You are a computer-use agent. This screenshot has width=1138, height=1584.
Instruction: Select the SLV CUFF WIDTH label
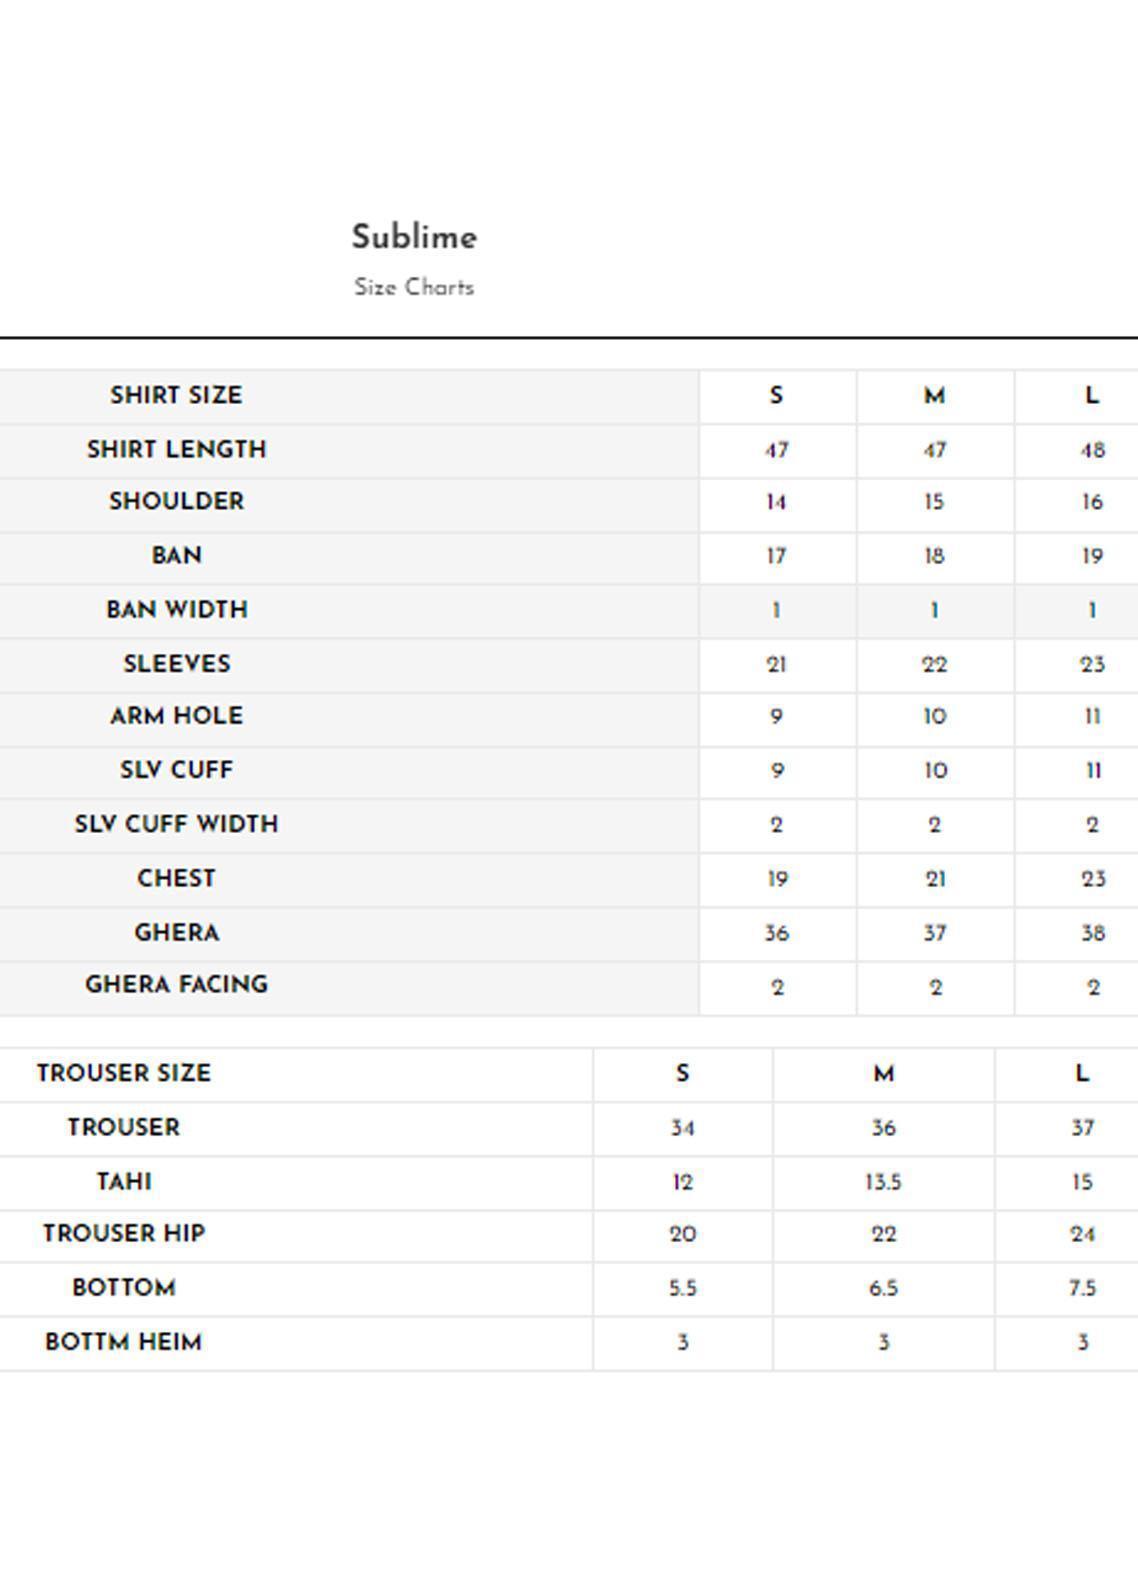(x=176, y=824)
